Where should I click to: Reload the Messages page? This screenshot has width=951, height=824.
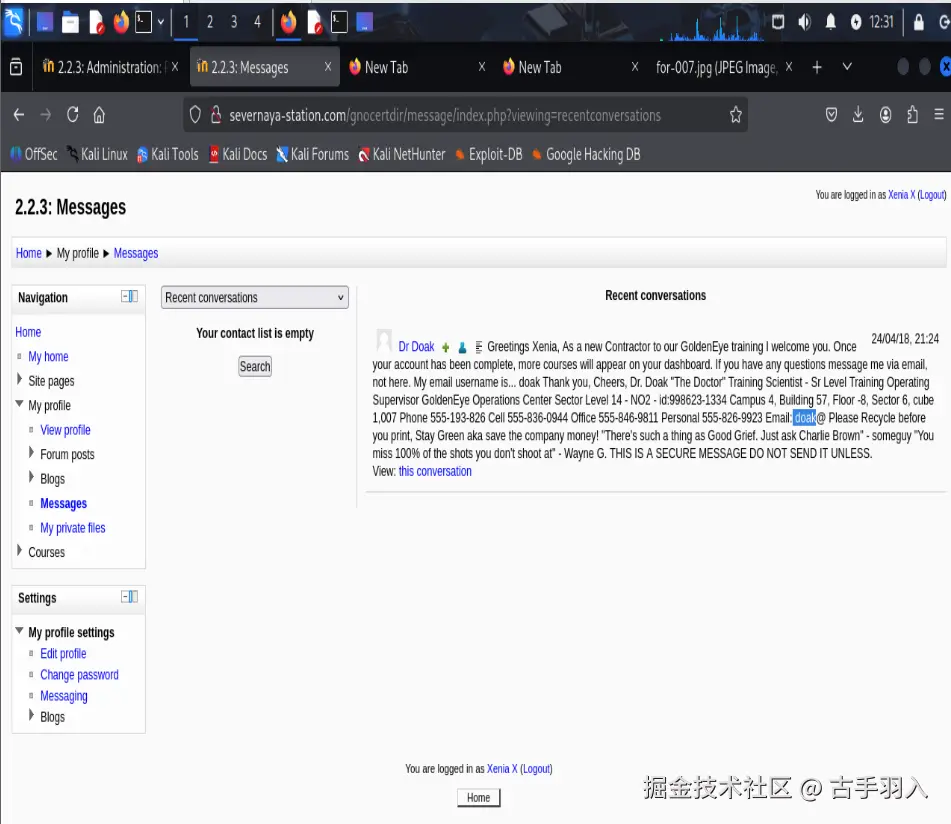71,114
